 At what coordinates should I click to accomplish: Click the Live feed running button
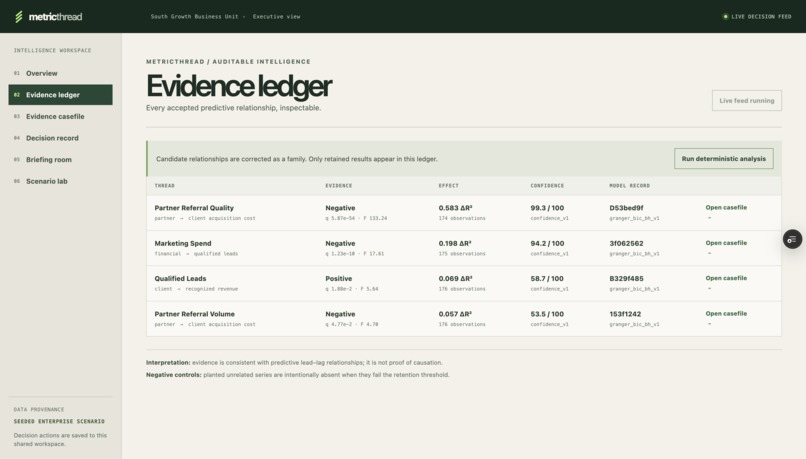click(746, 101)
